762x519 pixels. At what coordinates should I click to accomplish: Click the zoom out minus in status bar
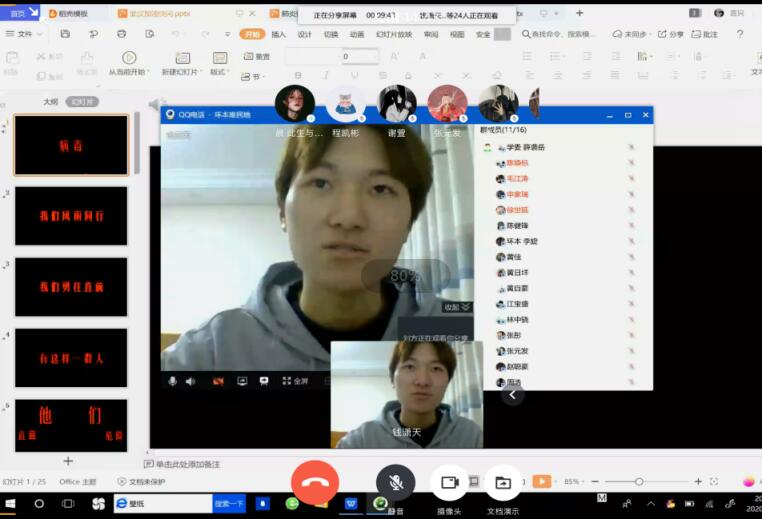pyautogui.click(x=595, y=481)
